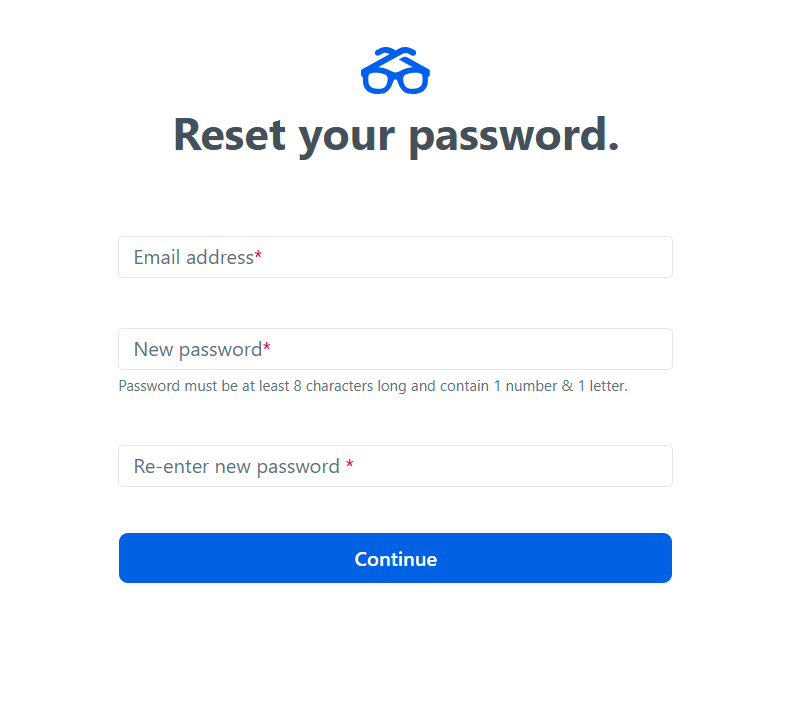Click the "Re-enter new password" placeholder text
Screen dimensions: 800x703
pyautogui.click(x=236, y=466)
